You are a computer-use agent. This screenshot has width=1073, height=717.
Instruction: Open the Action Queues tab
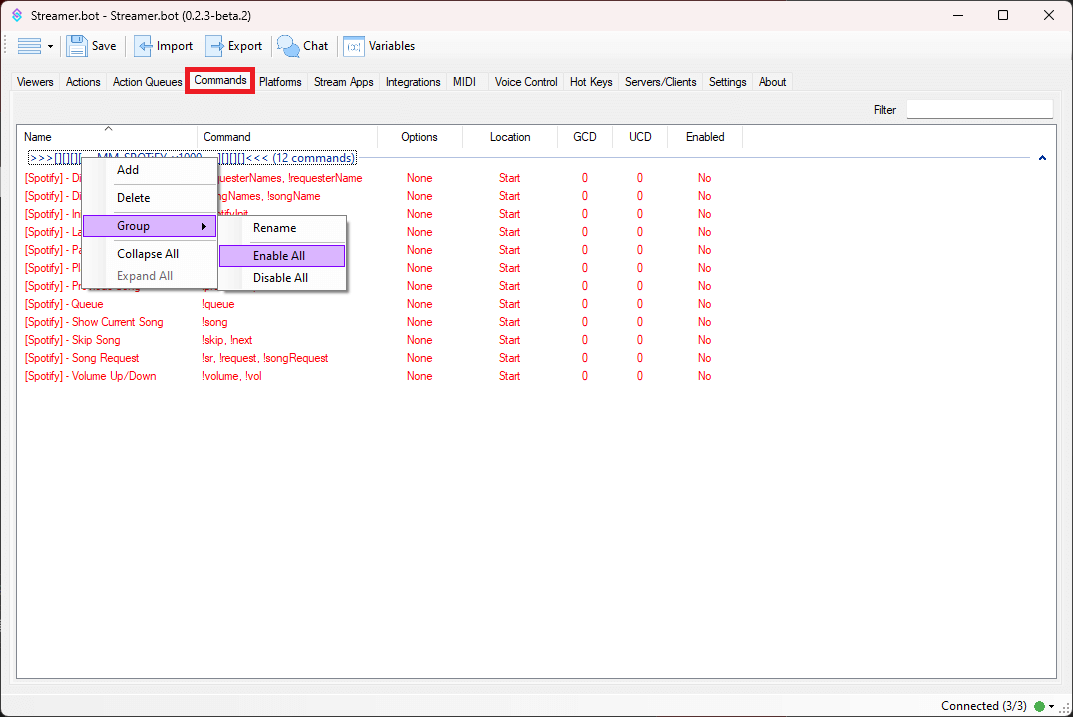point(147,81)
